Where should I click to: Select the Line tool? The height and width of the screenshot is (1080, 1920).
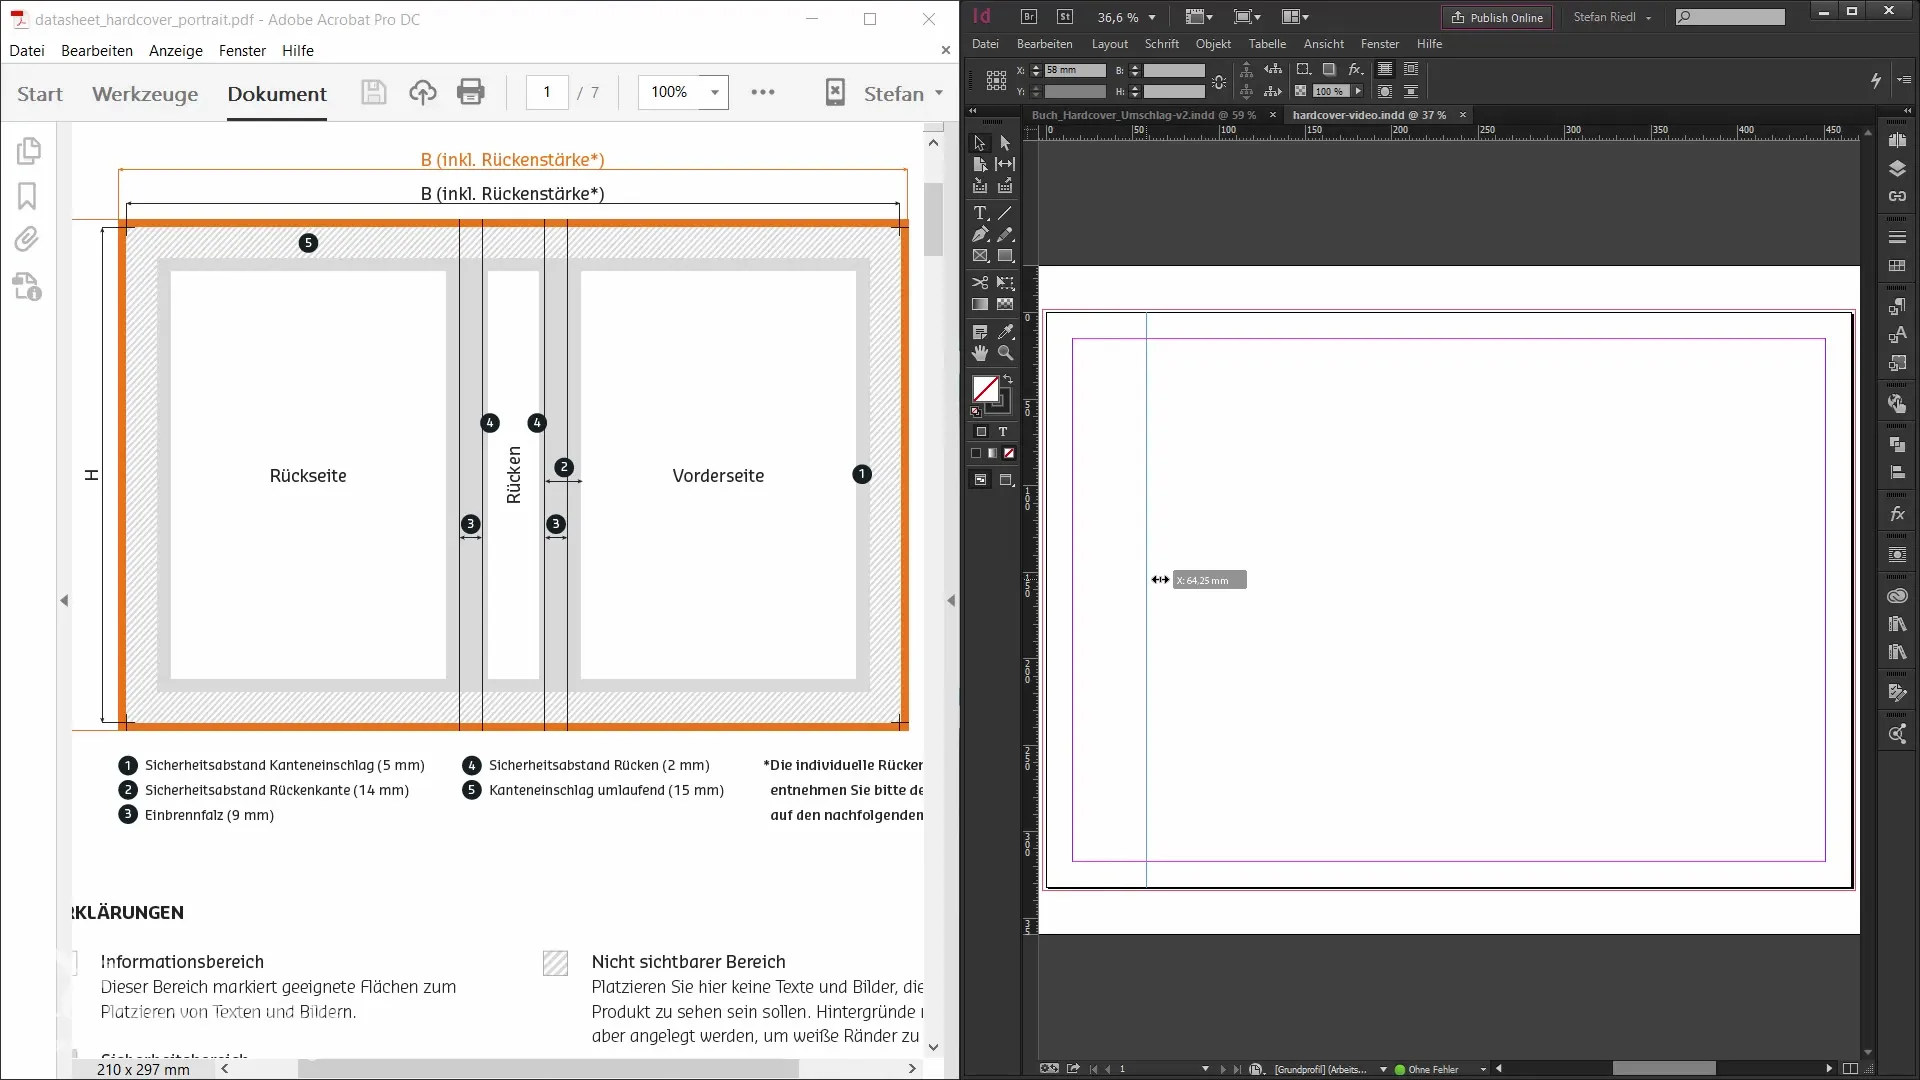pyautogui.click(x=1005, y=213)
